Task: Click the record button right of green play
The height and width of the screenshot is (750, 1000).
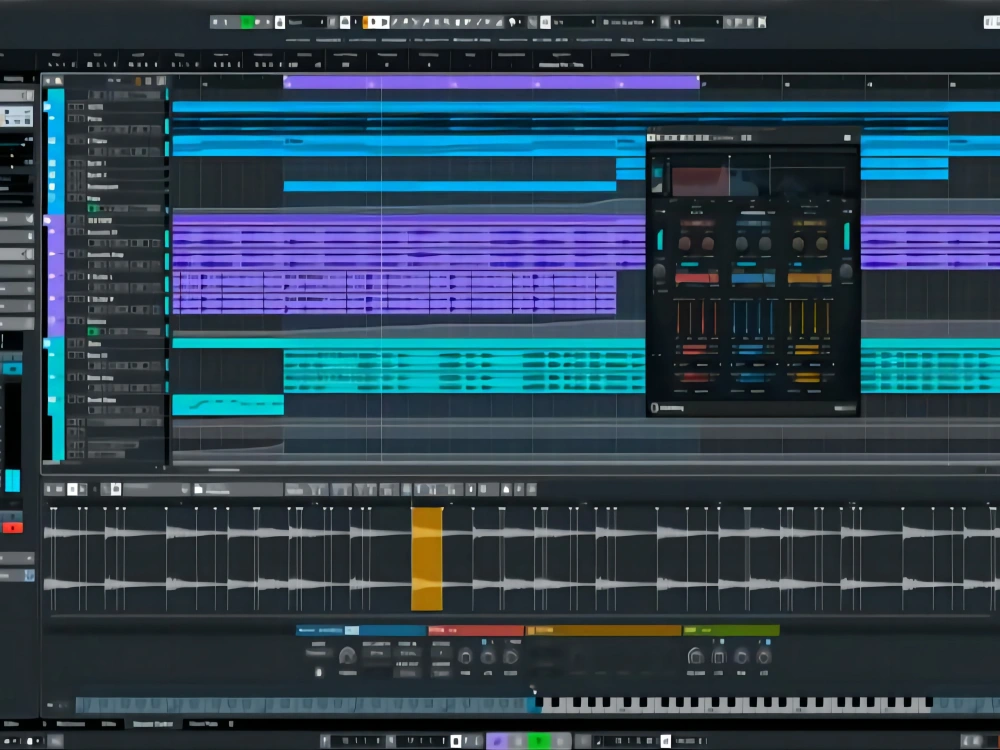Action: click(x=561, y=741)
